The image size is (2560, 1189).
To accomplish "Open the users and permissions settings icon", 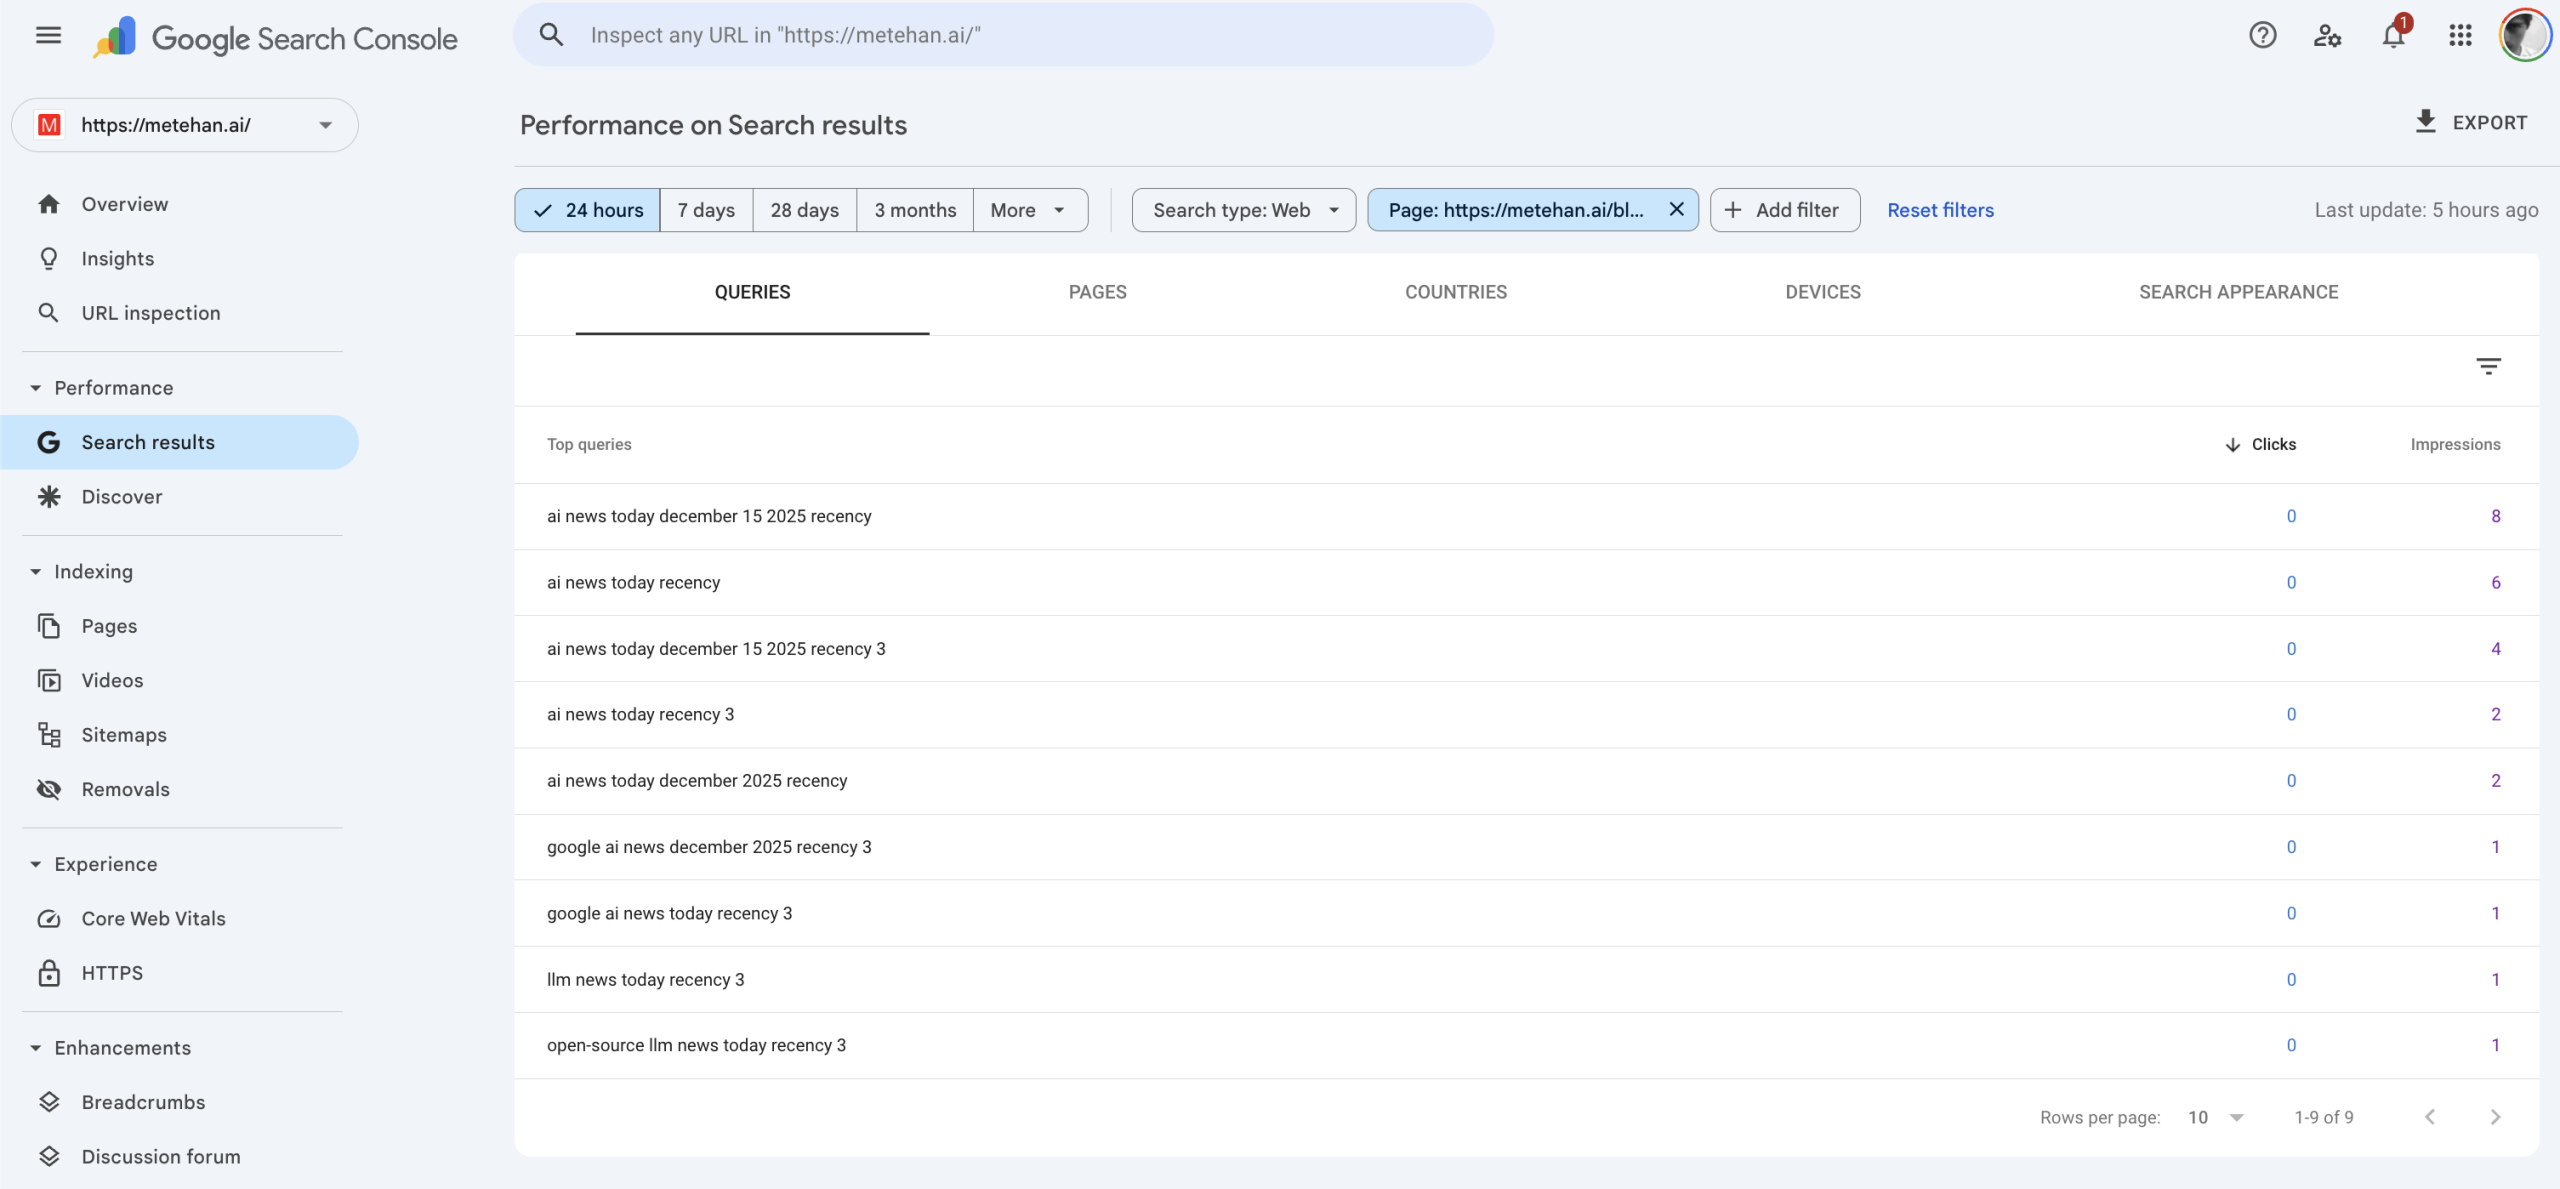I will pyautogui.click(x=2327, y=36).
